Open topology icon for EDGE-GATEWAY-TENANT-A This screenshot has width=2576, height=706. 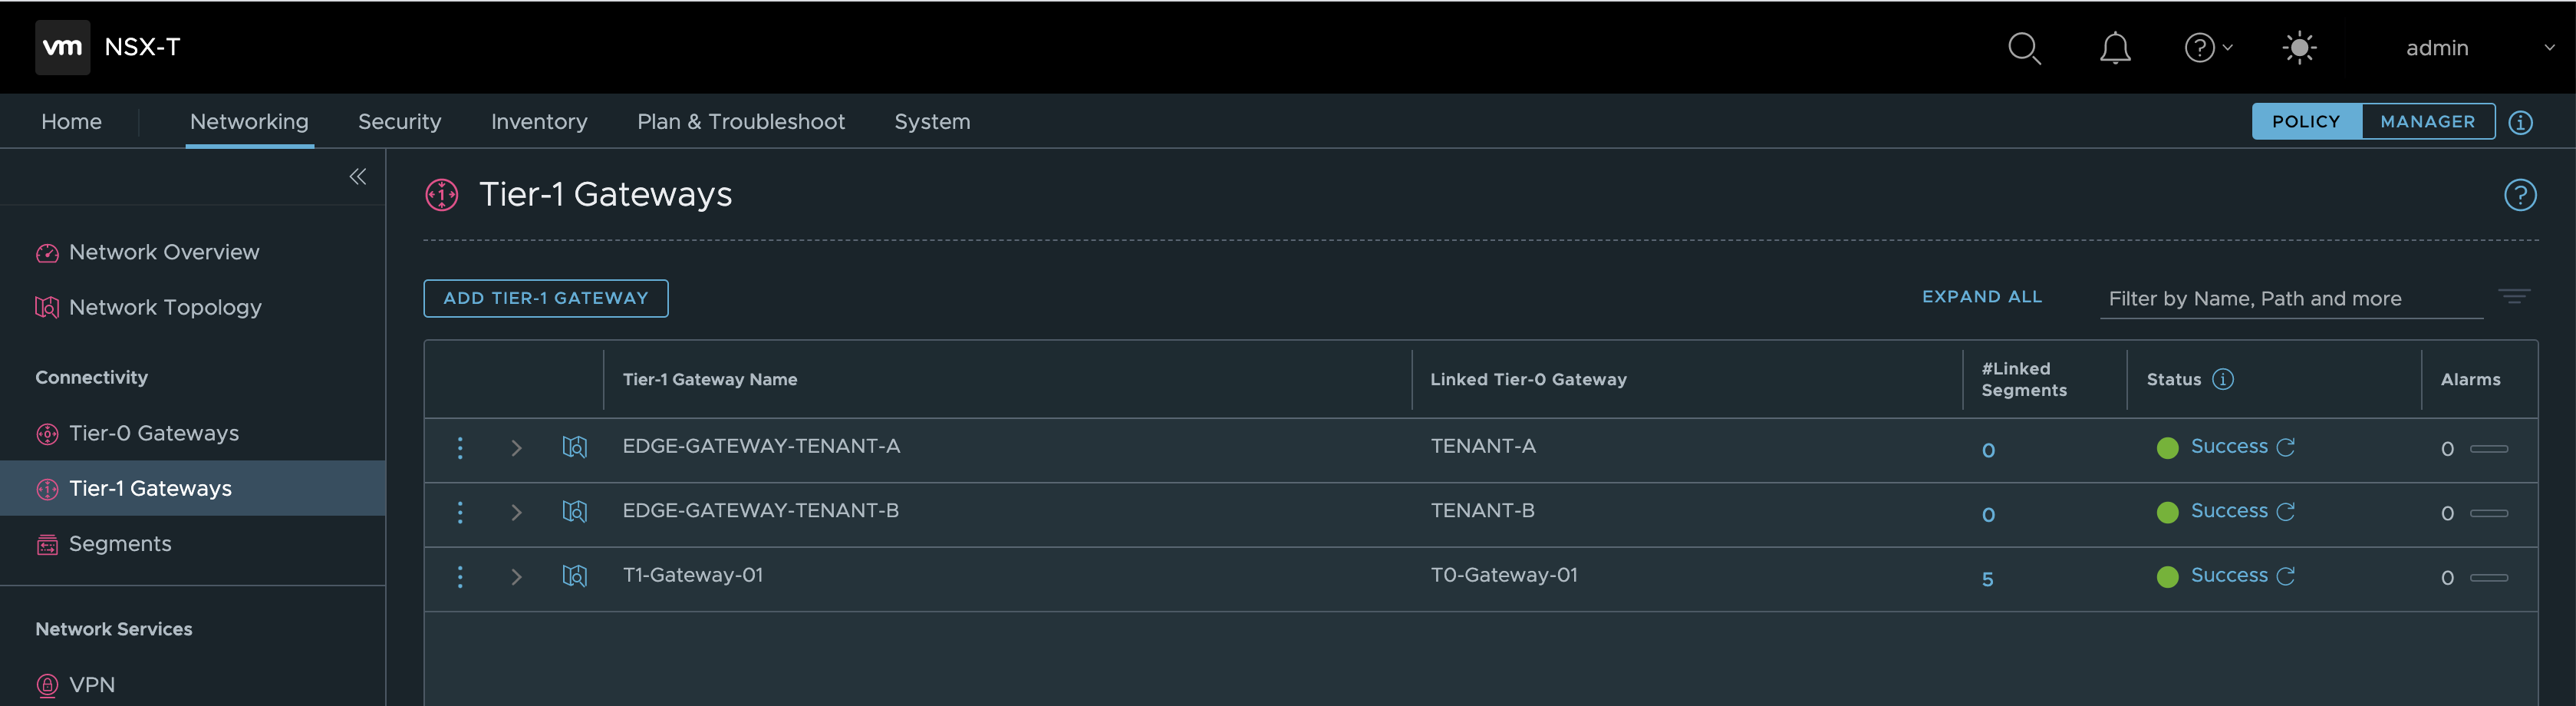(x=574, y=447)
